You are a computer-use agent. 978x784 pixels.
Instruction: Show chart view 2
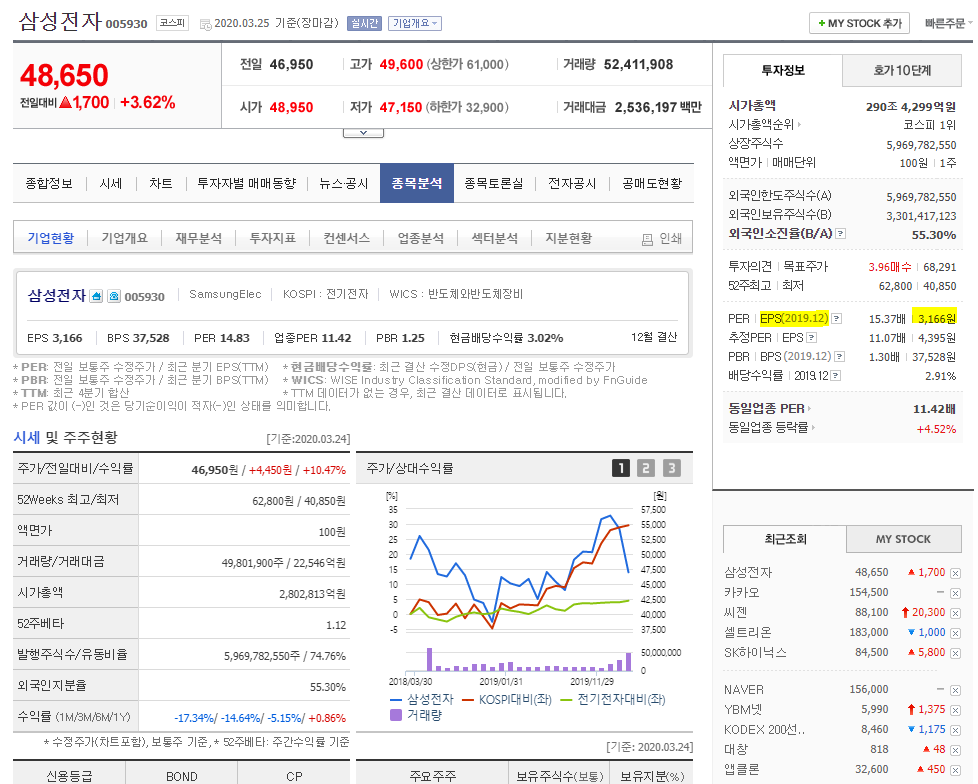[x=646, y=468]
